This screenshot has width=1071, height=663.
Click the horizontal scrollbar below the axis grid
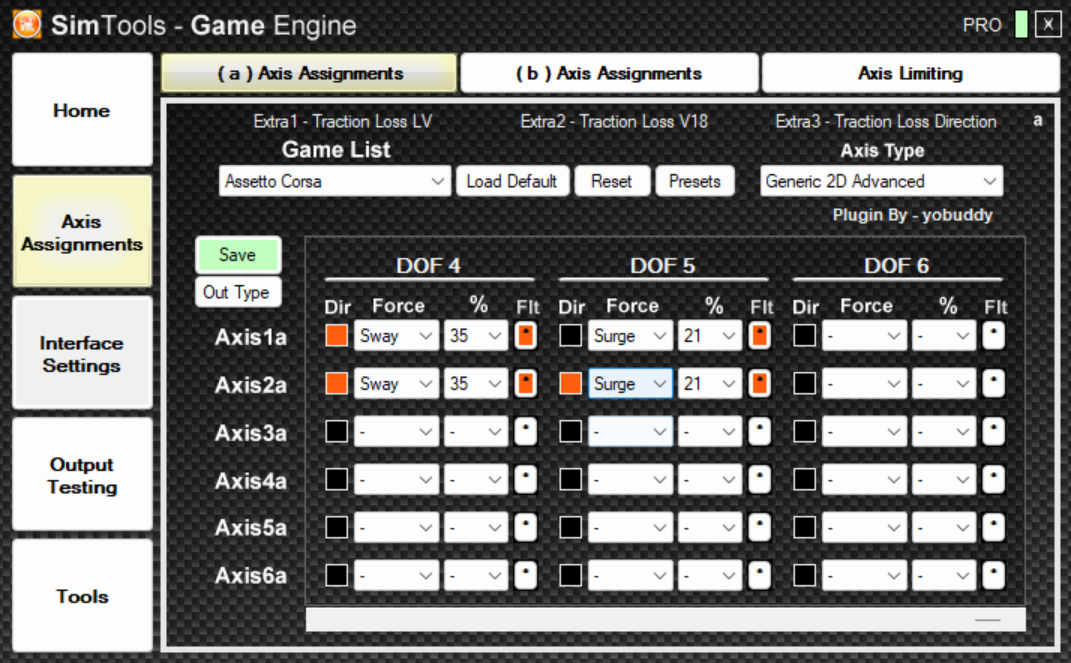(x=665, y=620)
